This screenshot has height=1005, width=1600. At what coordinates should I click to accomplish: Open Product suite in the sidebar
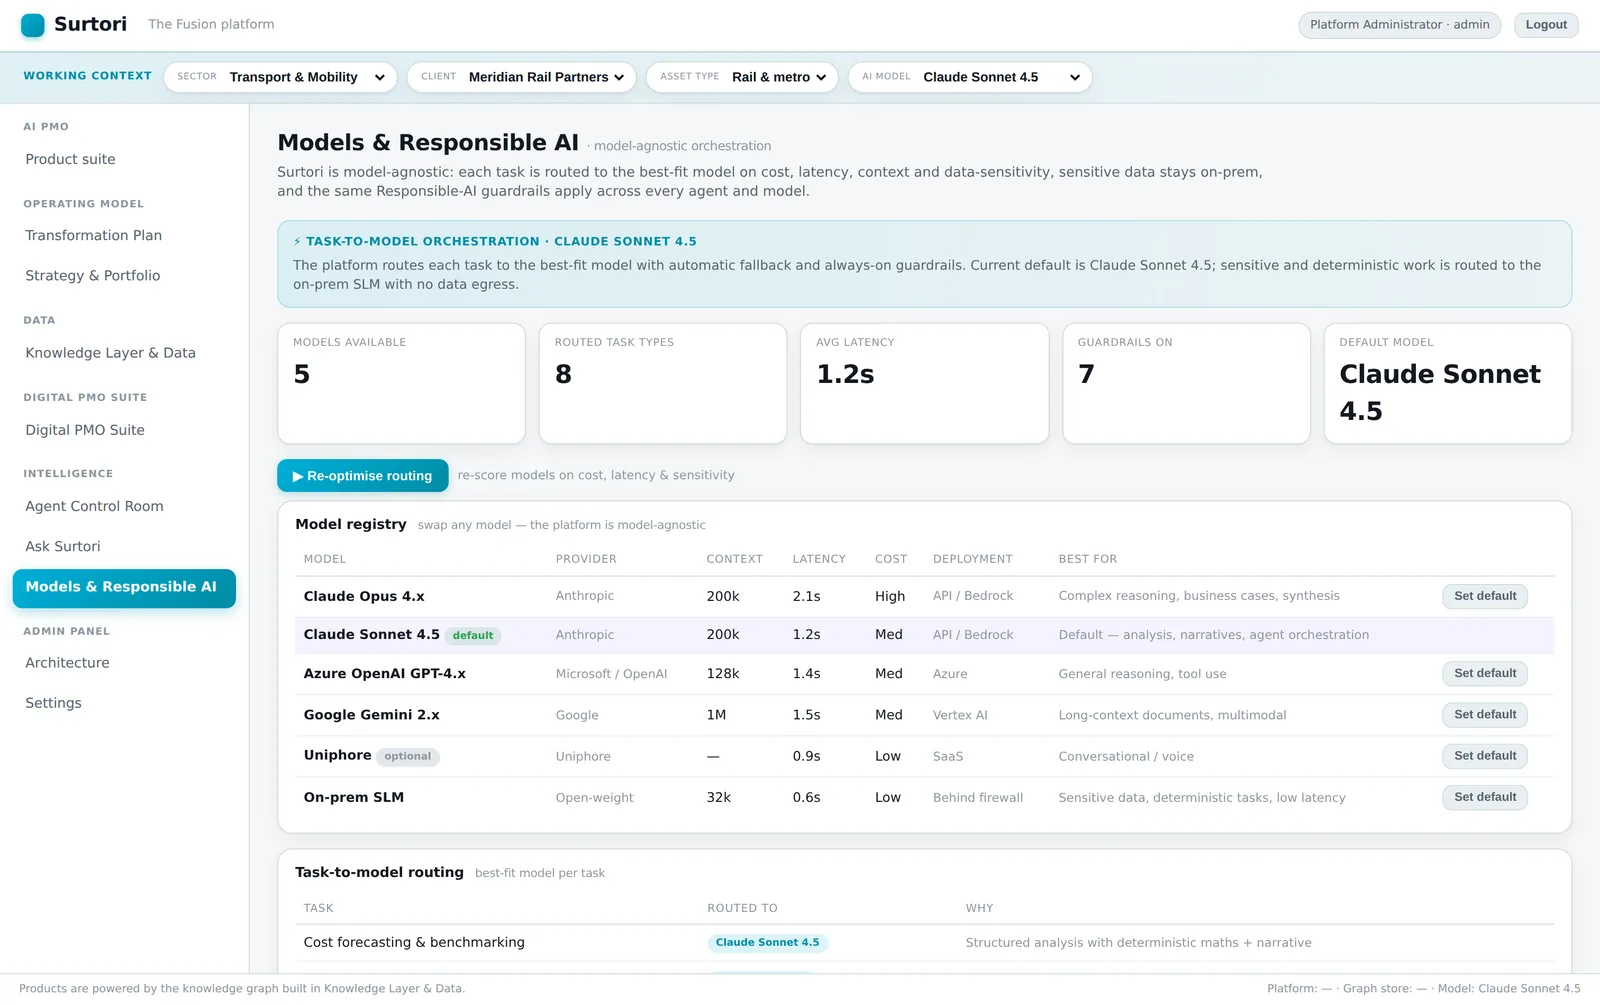[124, 159]
